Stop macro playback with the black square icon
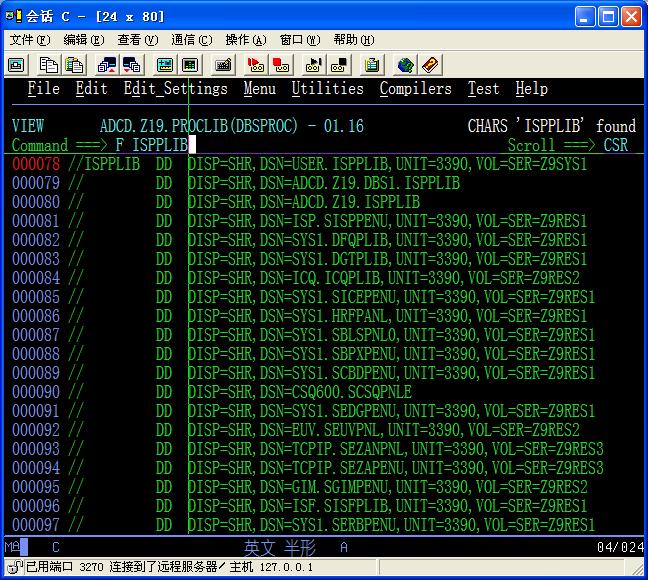Image resolution: width=648 pixels, height=580 pixels. [x=339, y=65]
